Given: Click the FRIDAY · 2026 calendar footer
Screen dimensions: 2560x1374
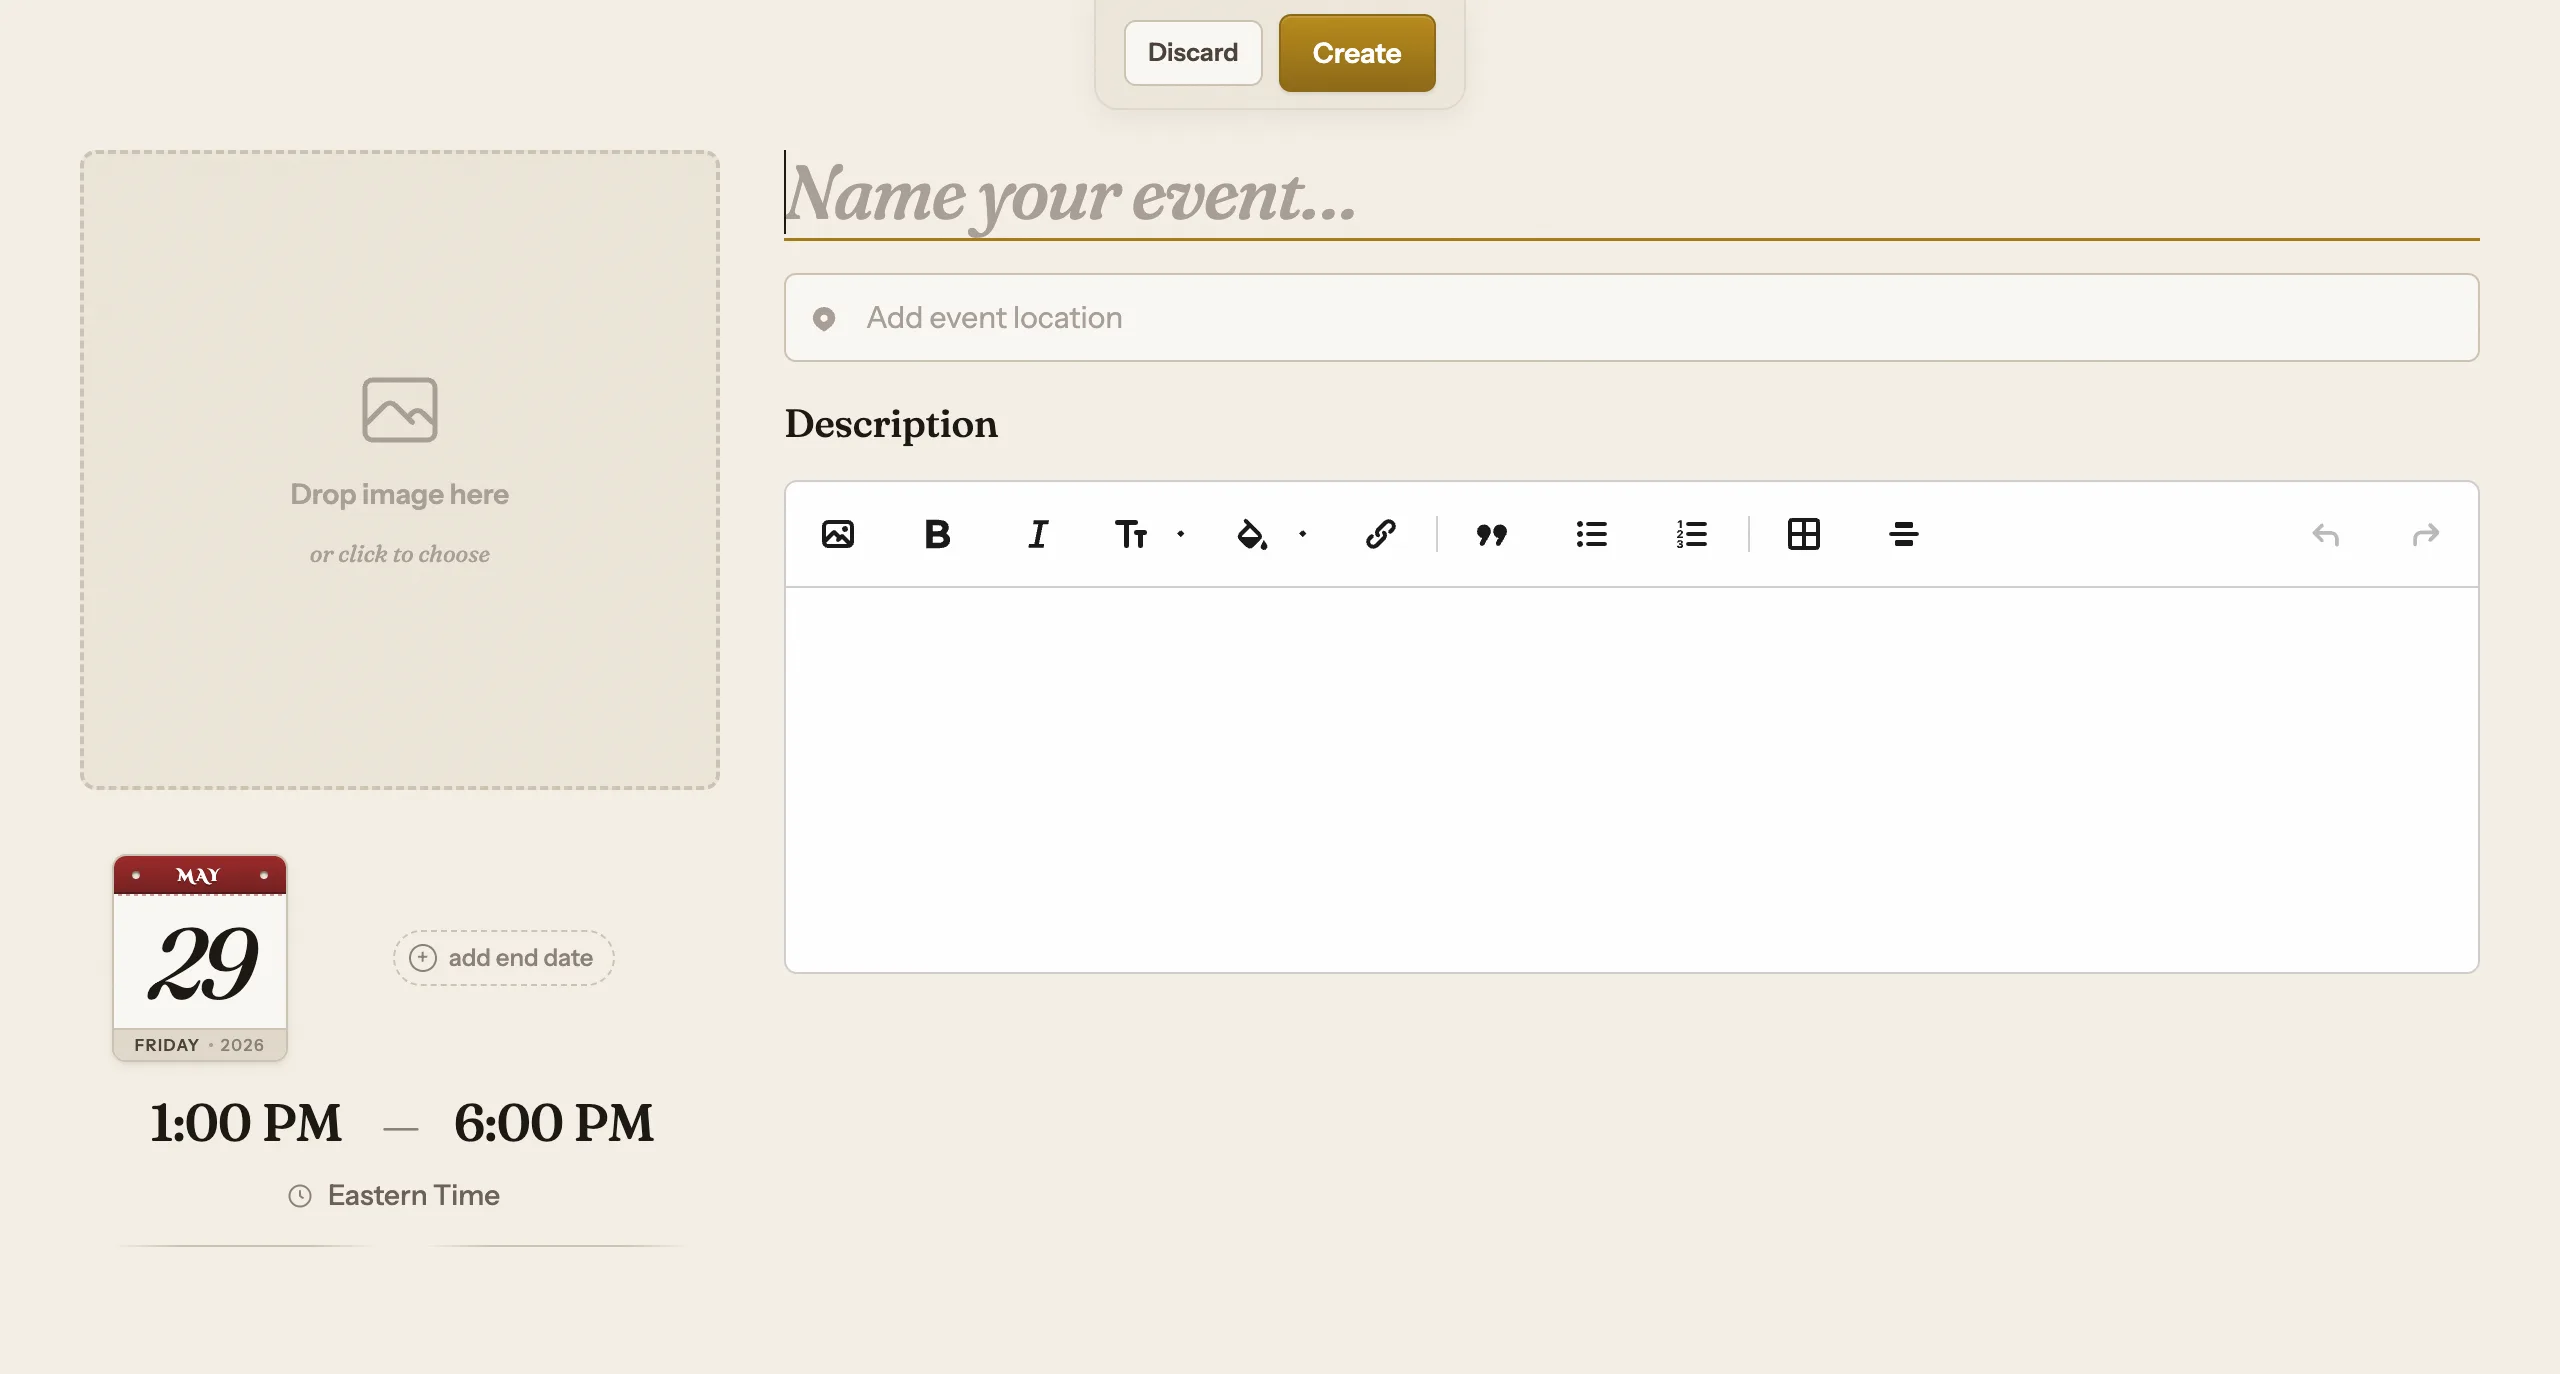Looking at the screenshot, I should point(199,1045).
